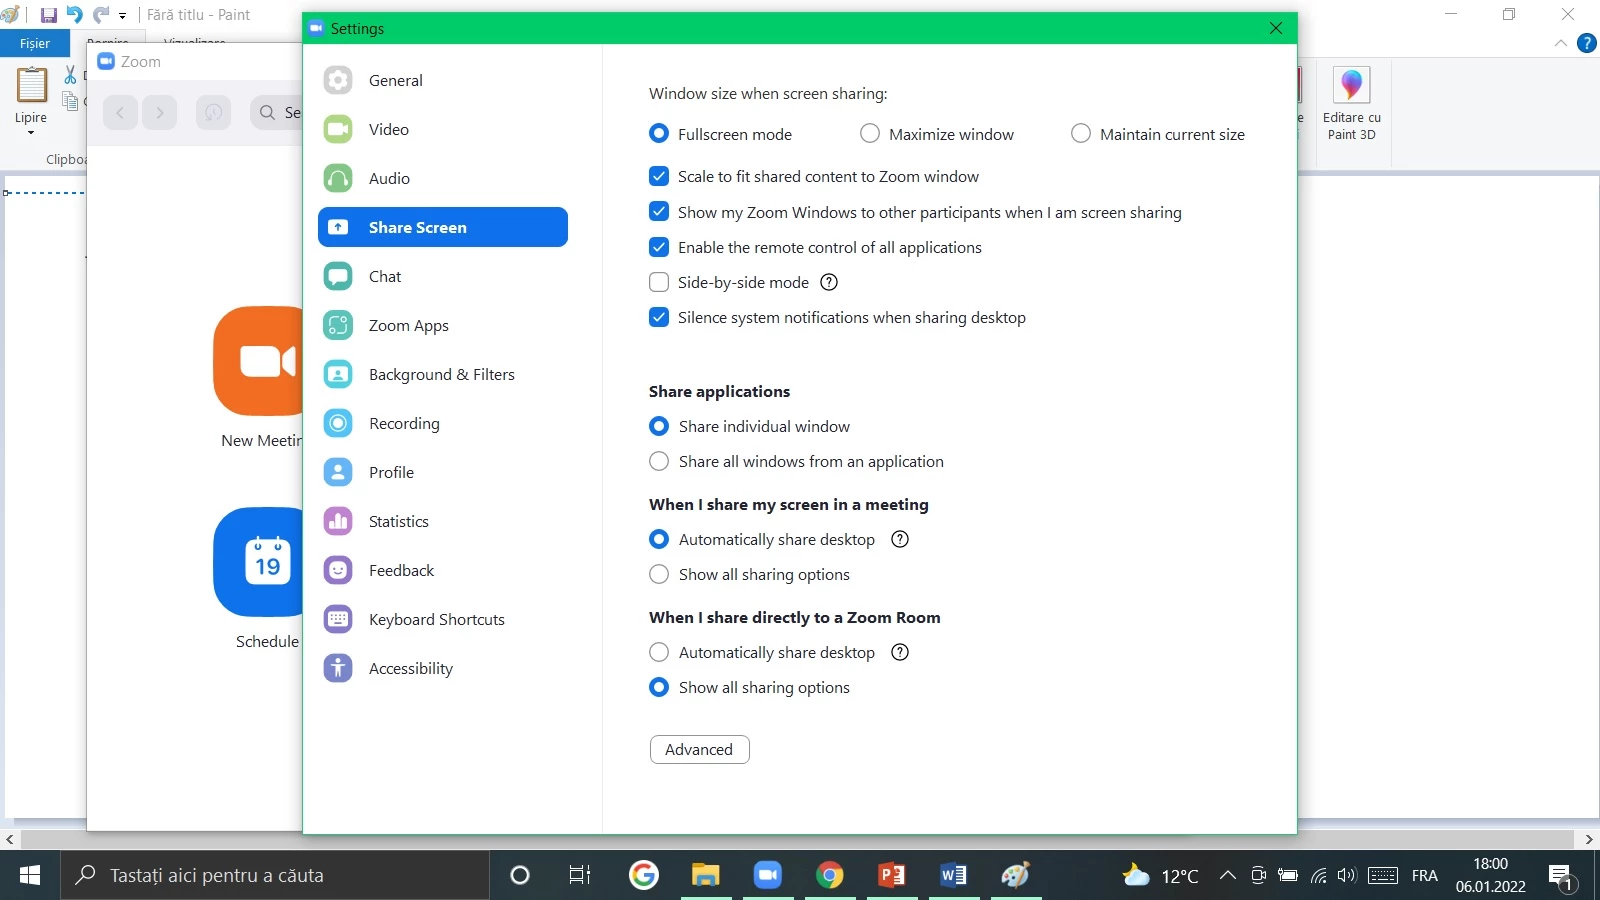Toggle Show my Zoom Windows checkbox
The width and height of the screenshot is (1600, 900).
tap(659, 211)
